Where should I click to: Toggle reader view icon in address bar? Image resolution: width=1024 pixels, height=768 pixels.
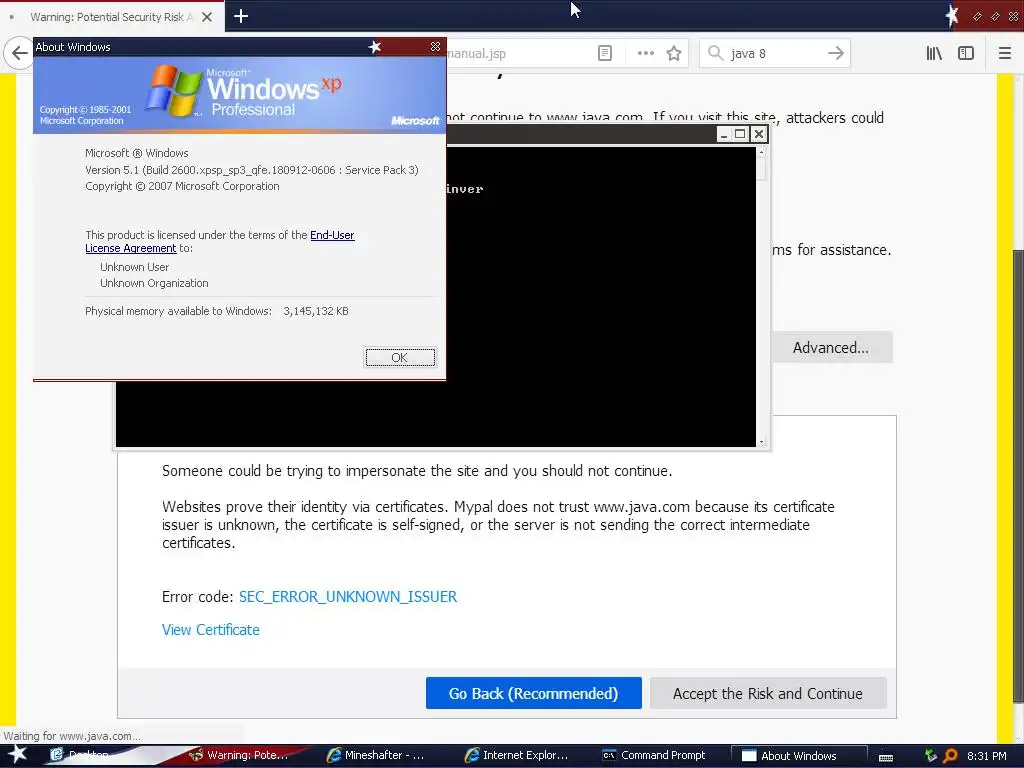coord(605,54)
